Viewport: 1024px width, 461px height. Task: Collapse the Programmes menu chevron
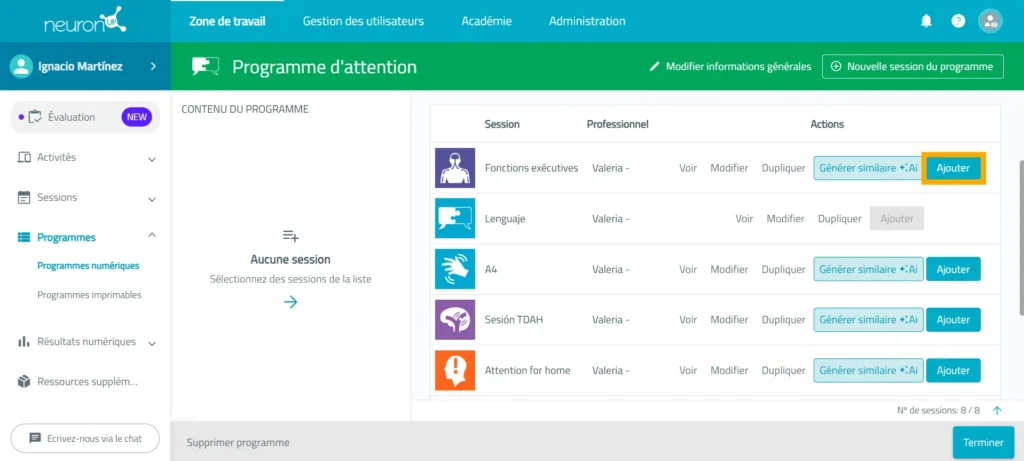pos(152,235)
